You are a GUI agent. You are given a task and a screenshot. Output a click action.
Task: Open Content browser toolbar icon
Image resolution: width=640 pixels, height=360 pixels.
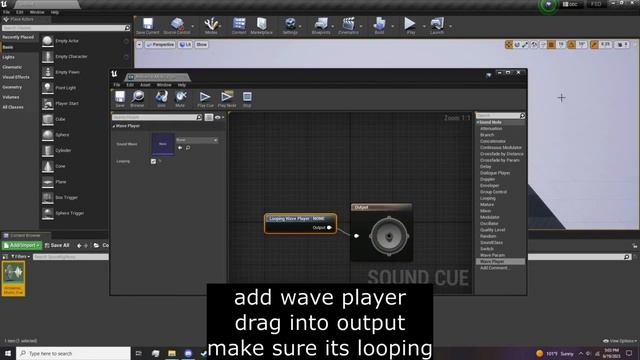click(x=239, y=26)
